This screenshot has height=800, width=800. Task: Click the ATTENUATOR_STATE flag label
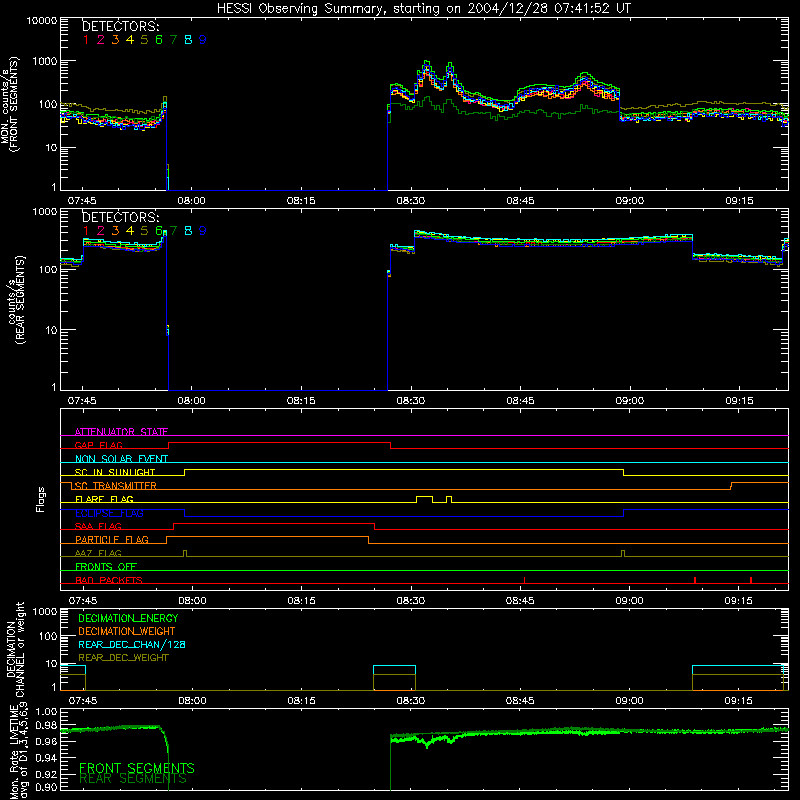121,432
